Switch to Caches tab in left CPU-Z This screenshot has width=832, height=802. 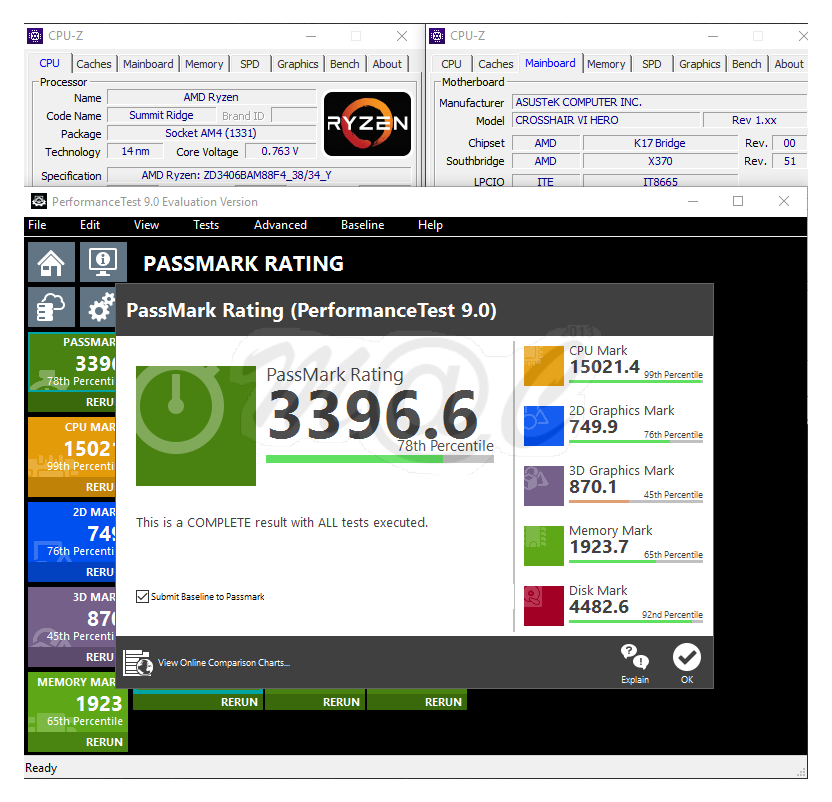tap(94, 64)
